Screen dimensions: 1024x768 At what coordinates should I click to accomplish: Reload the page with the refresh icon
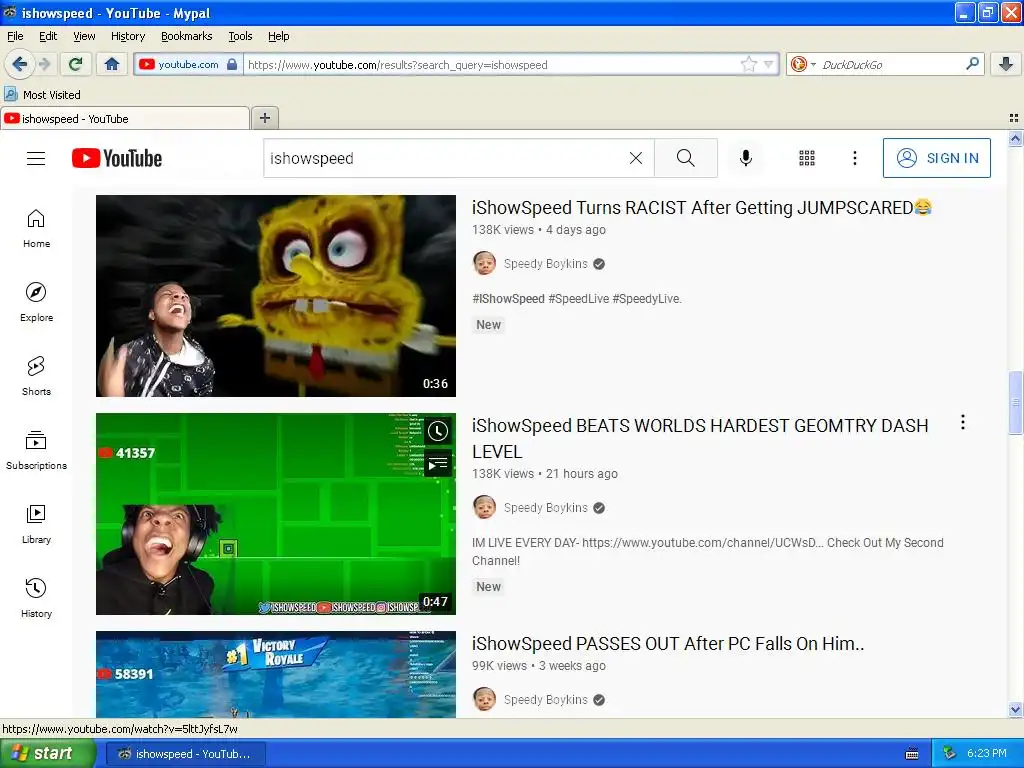click(75, 64)
